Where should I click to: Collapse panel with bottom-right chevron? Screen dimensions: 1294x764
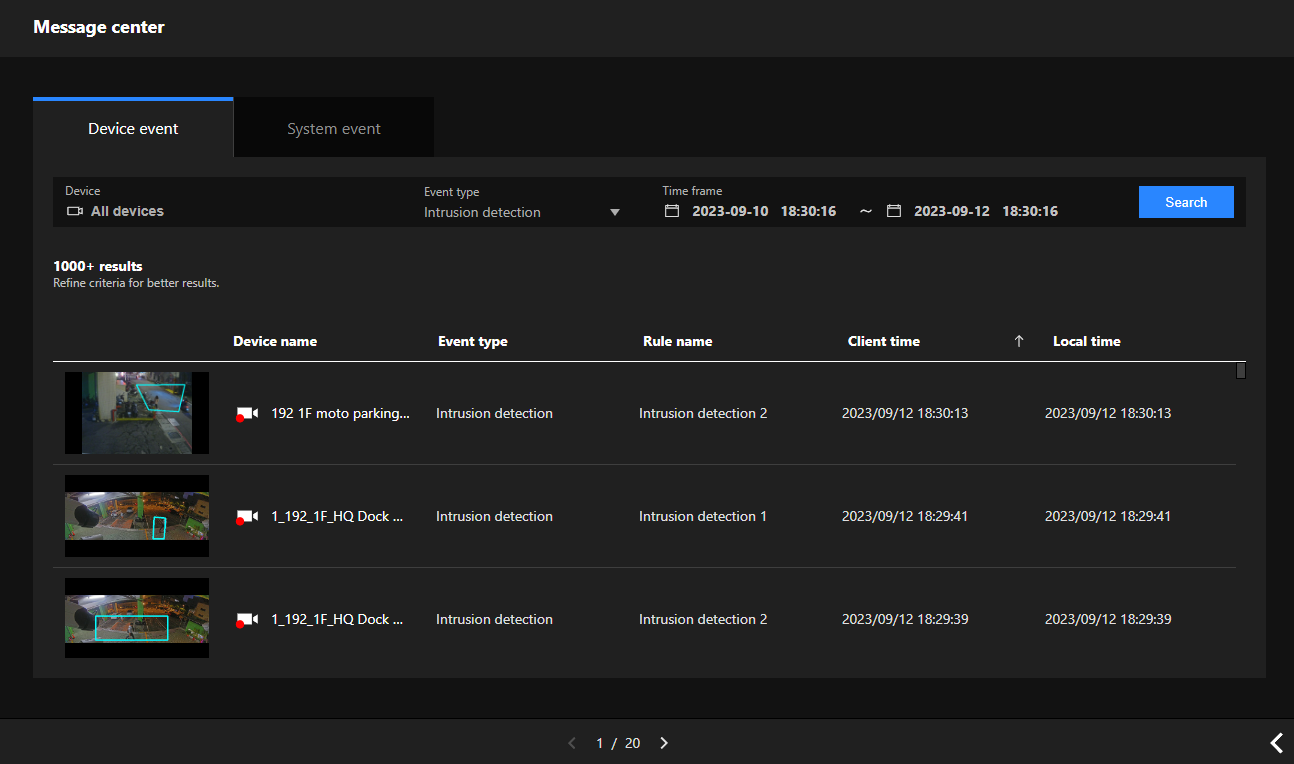point(1276,743)
